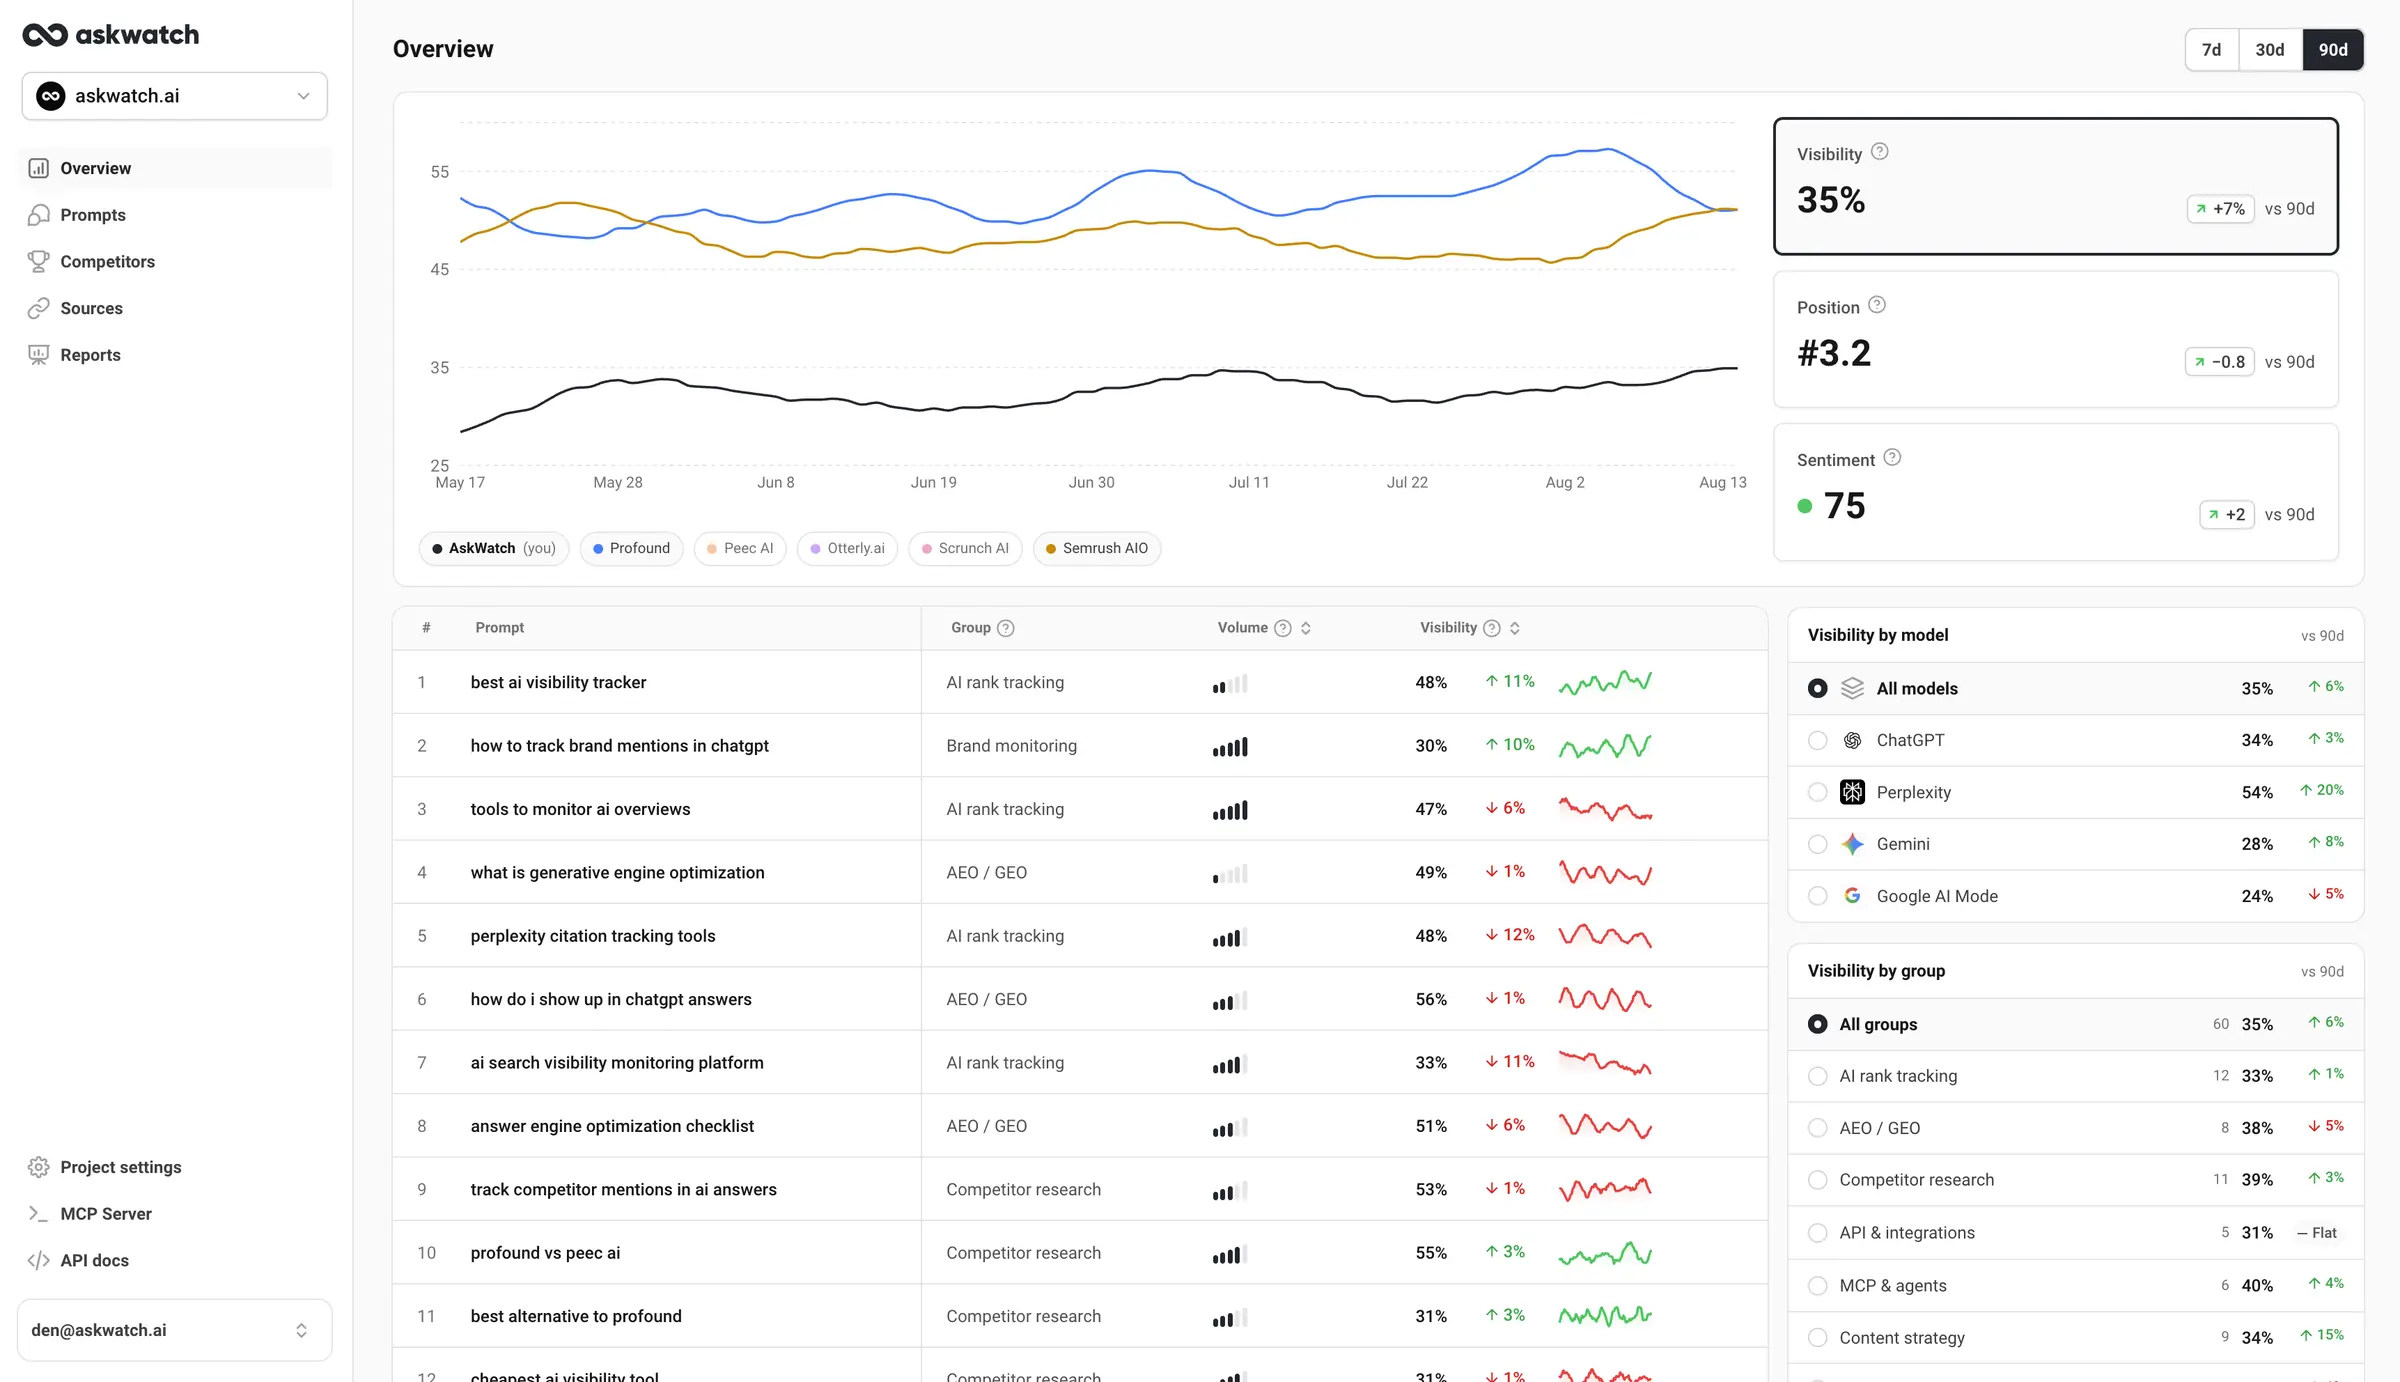The width and height of the screenshot is (2400, 1382).
Task: Click the Competitors trophy icon
Action: click(38, 261)
